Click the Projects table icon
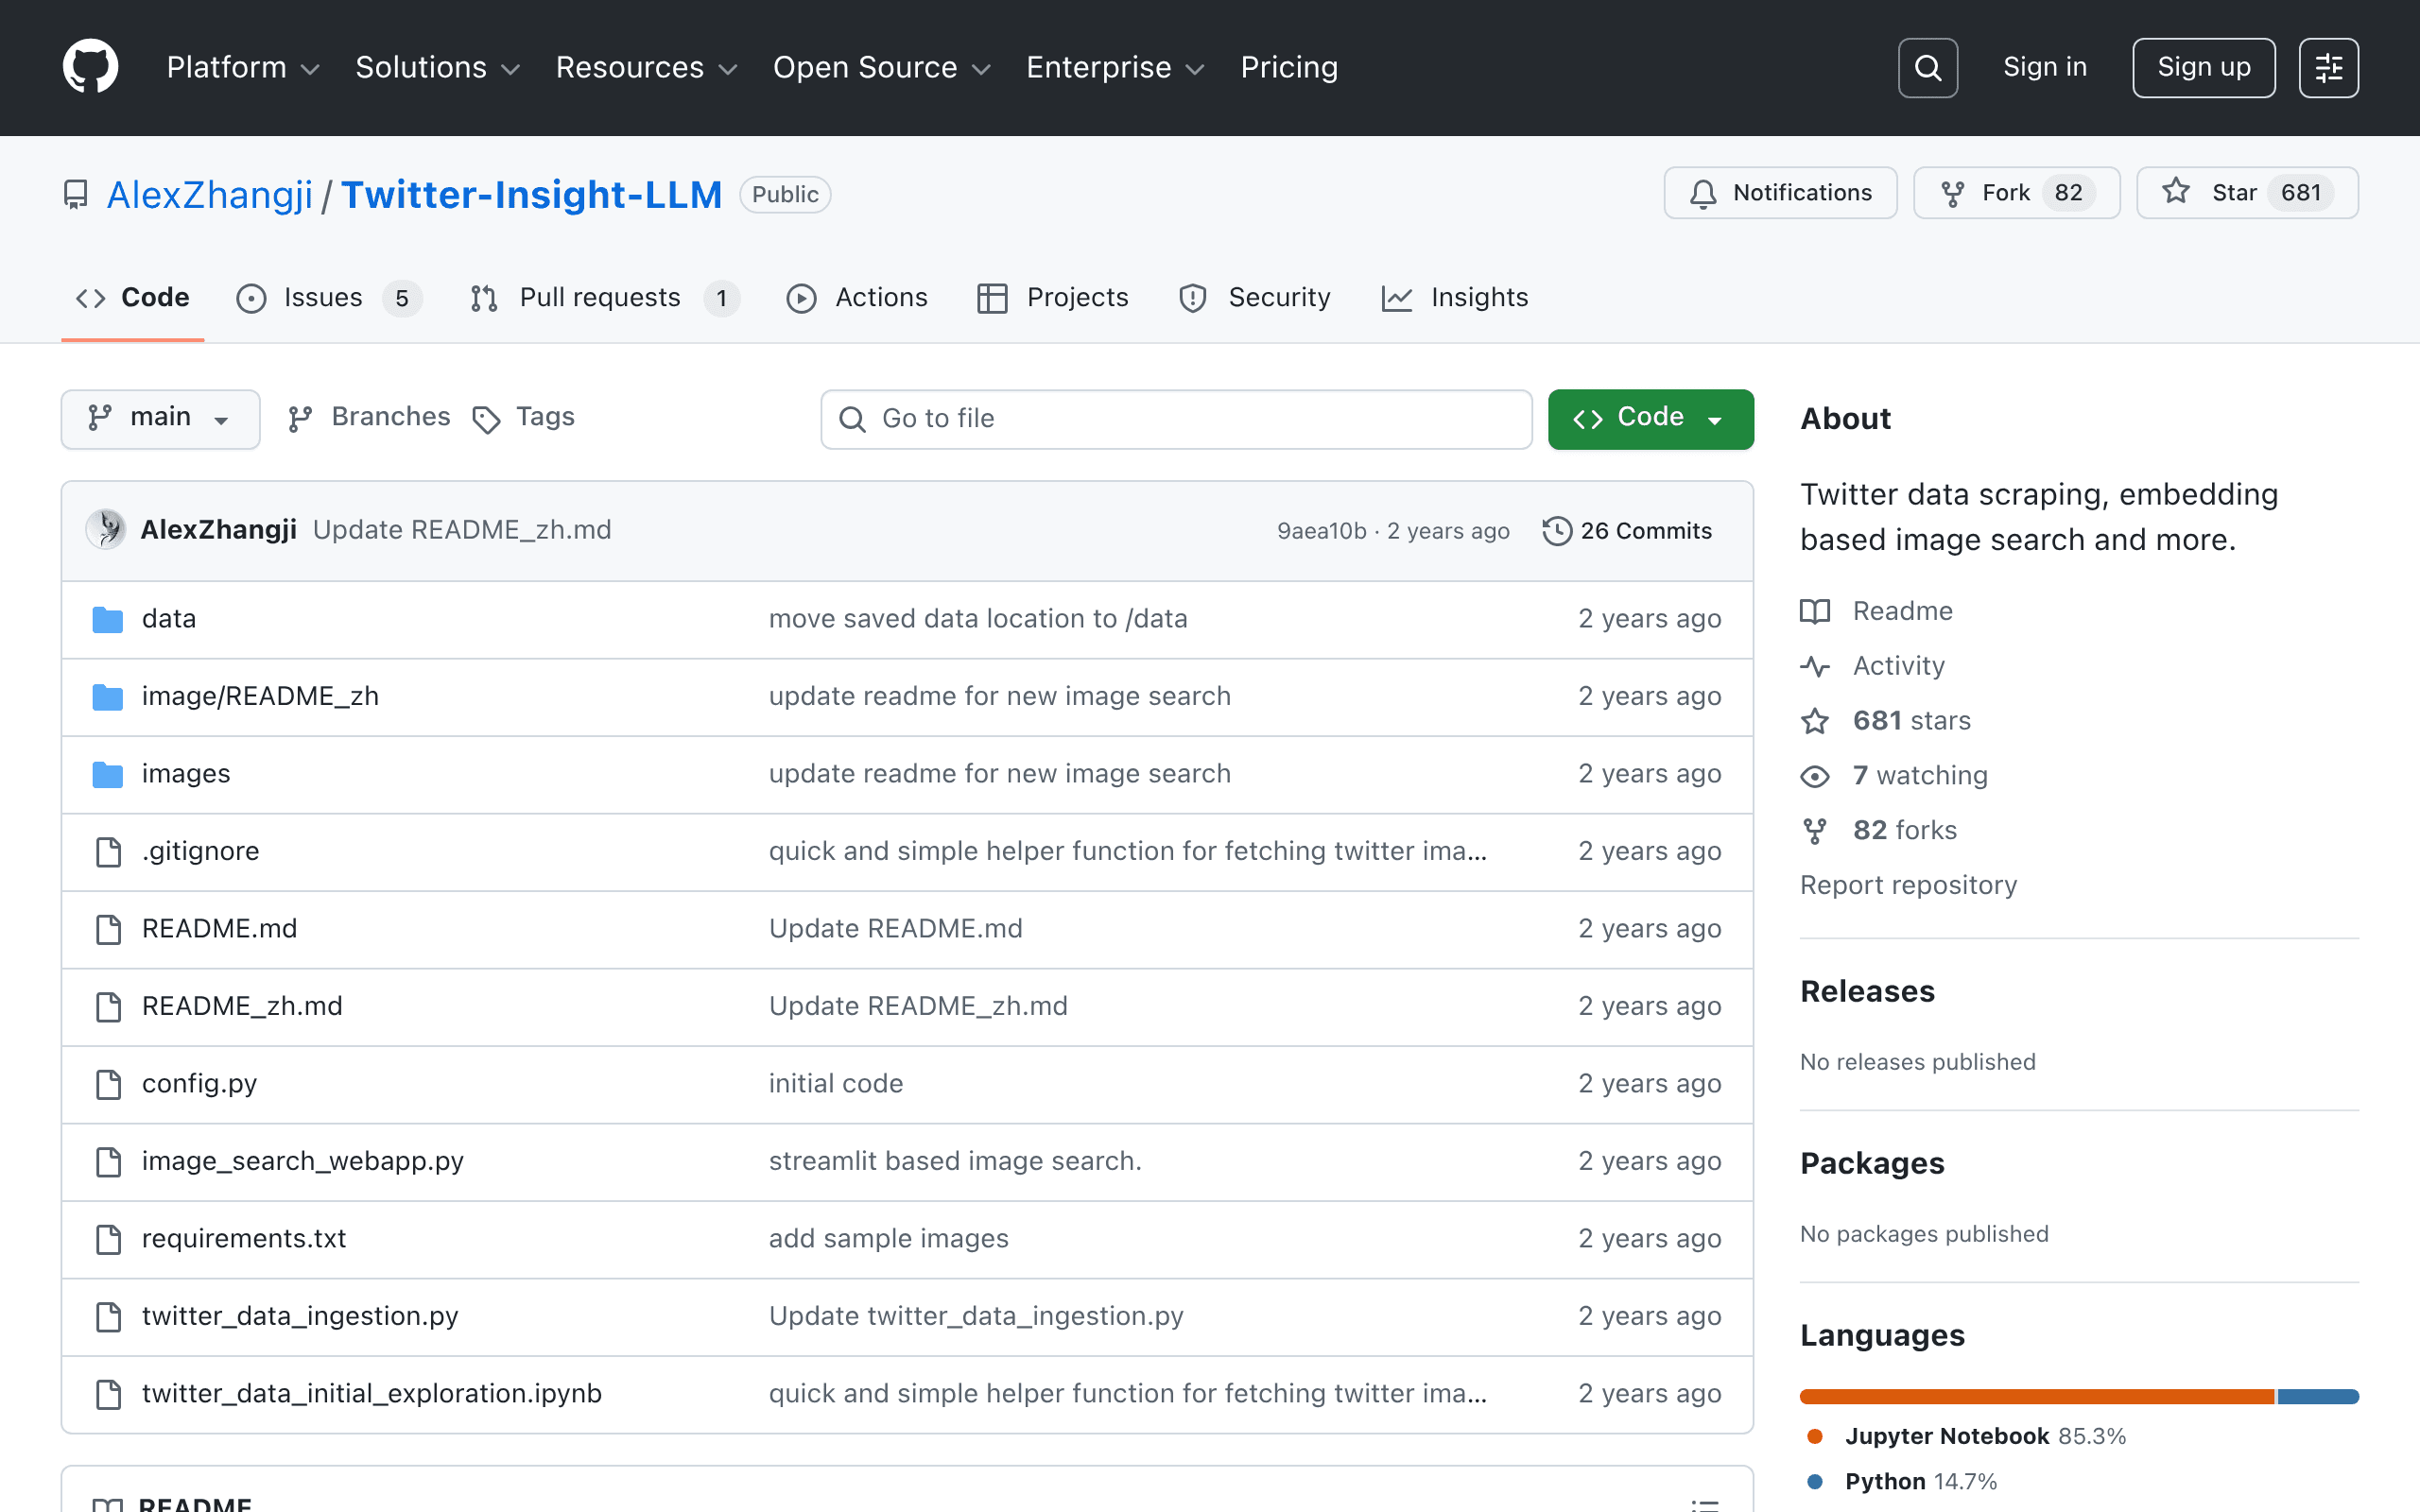 coord(992,298)
